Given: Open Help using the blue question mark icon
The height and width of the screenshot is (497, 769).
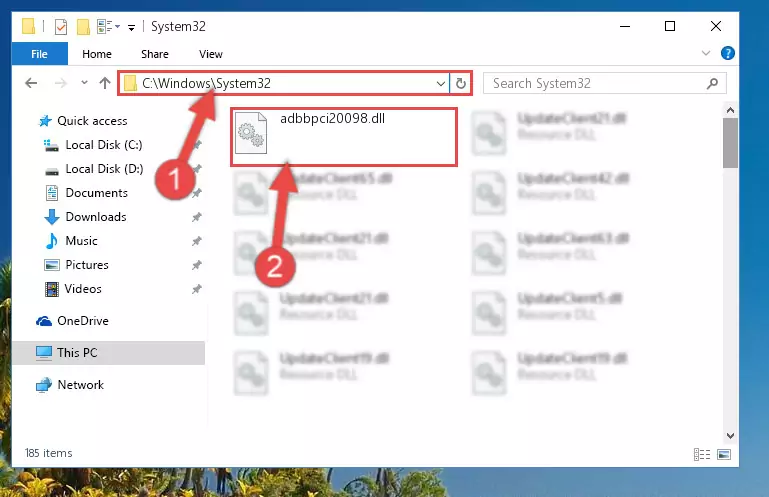Looking at the screenshot, I should click(727, 53).
